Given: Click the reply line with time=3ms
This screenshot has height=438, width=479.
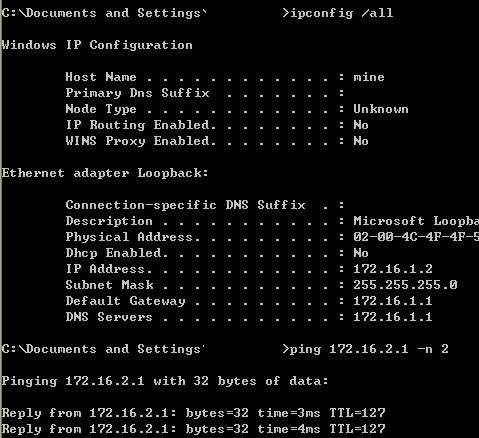Looking at the screenshot, I should [x=193, y=413].
